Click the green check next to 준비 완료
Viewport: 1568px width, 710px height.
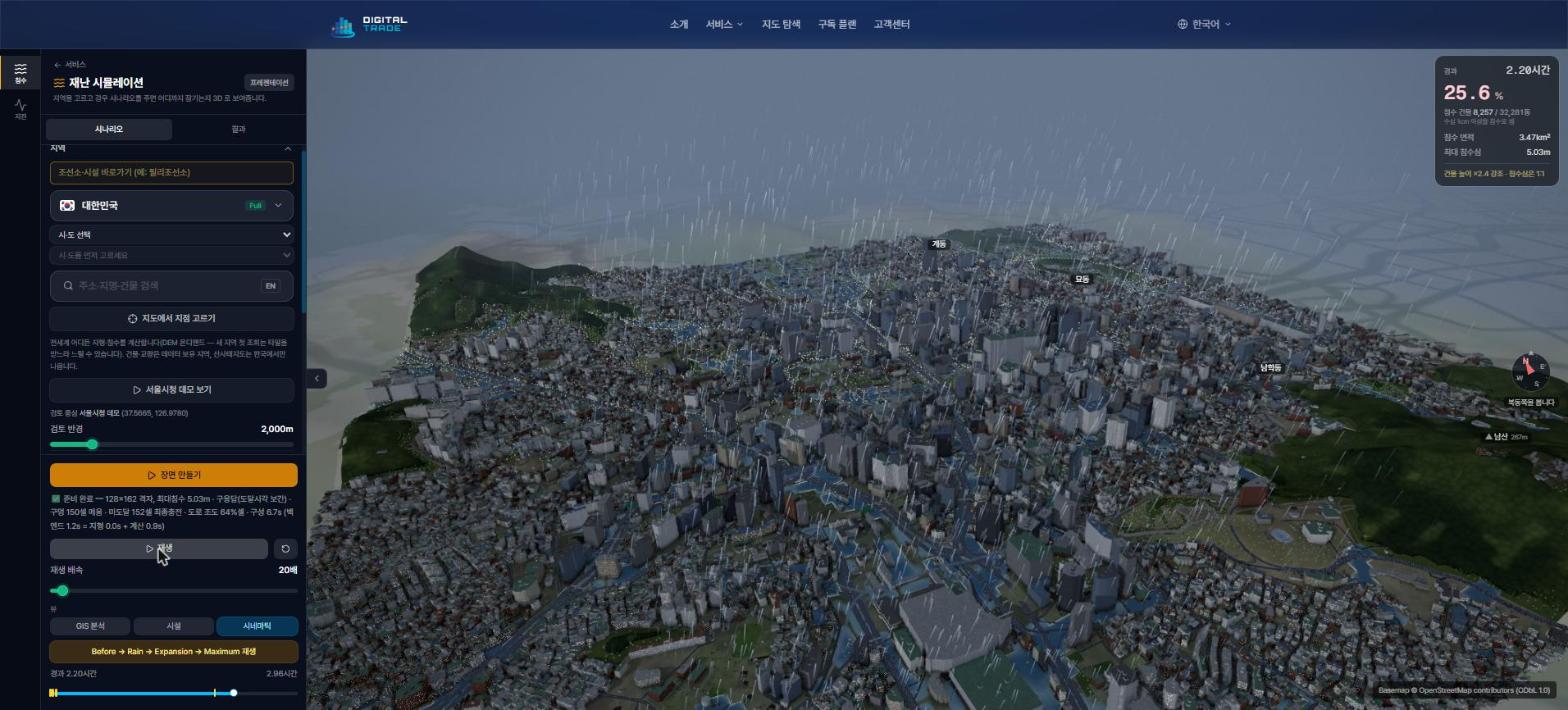[x=56, y=498]
